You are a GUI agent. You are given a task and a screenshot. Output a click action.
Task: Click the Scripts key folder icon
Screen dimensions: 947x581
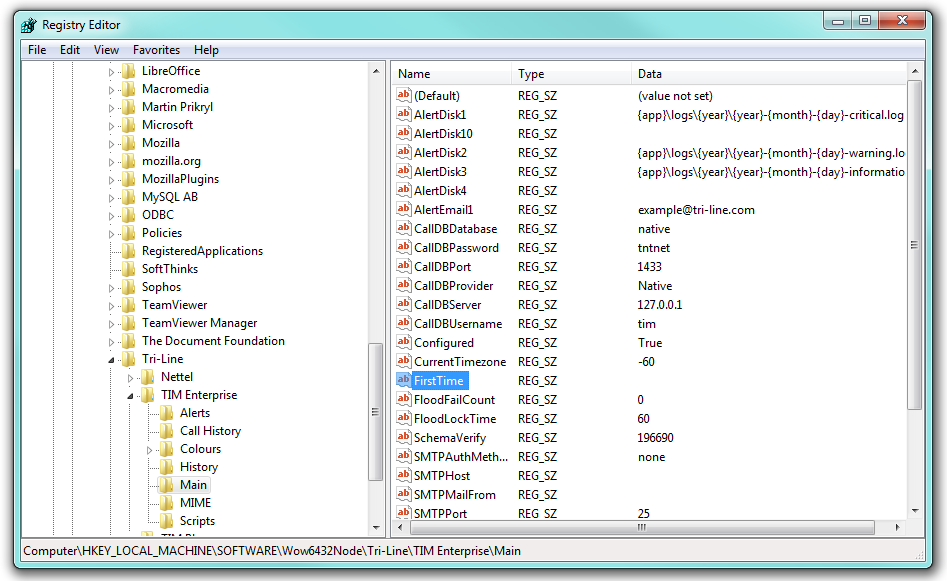(x=166, y=521)
